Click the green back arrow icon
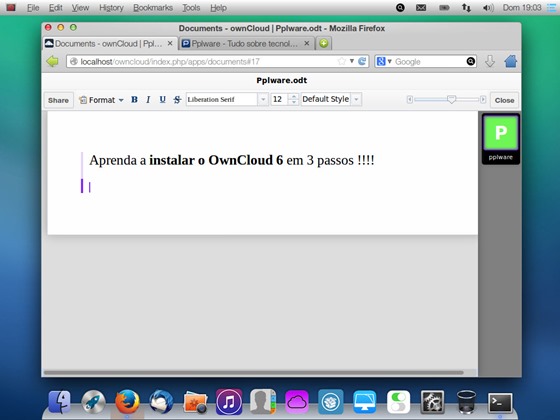The image size is (560, 420). pyautogui.click(x=53, y=61)
